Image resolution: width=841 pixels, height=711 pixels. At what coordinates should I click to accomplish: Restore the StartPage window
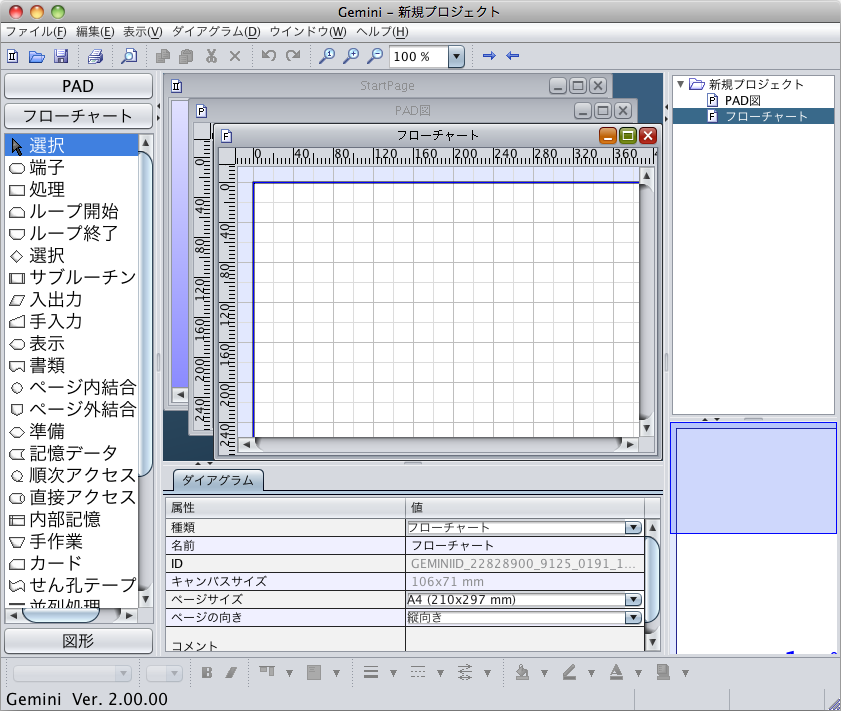point(578,86)
